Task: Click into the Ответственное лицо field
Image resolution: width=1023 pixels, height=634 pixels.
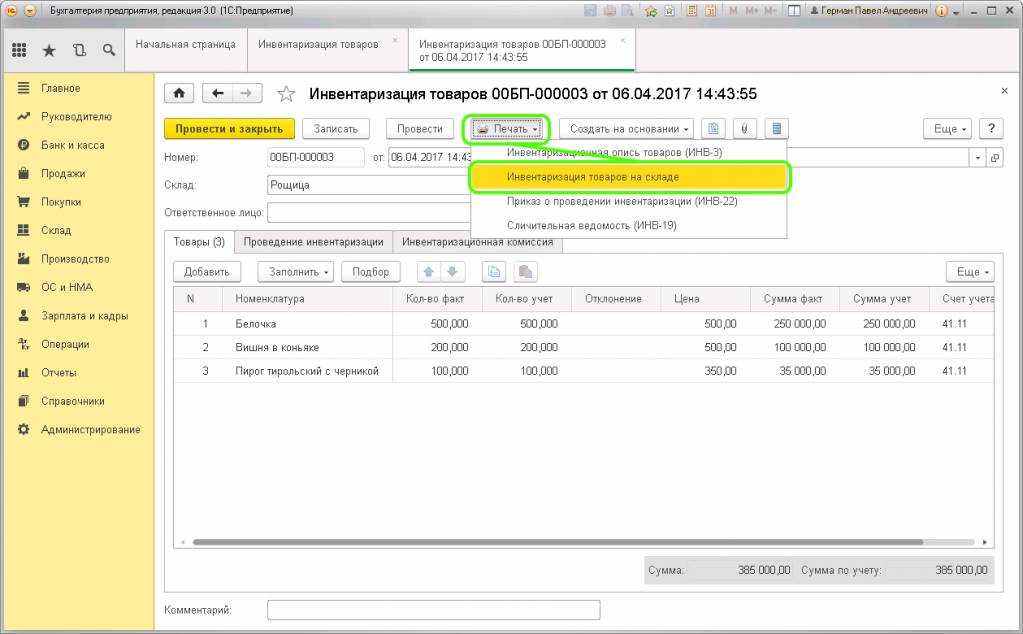Action: (369, 213)
